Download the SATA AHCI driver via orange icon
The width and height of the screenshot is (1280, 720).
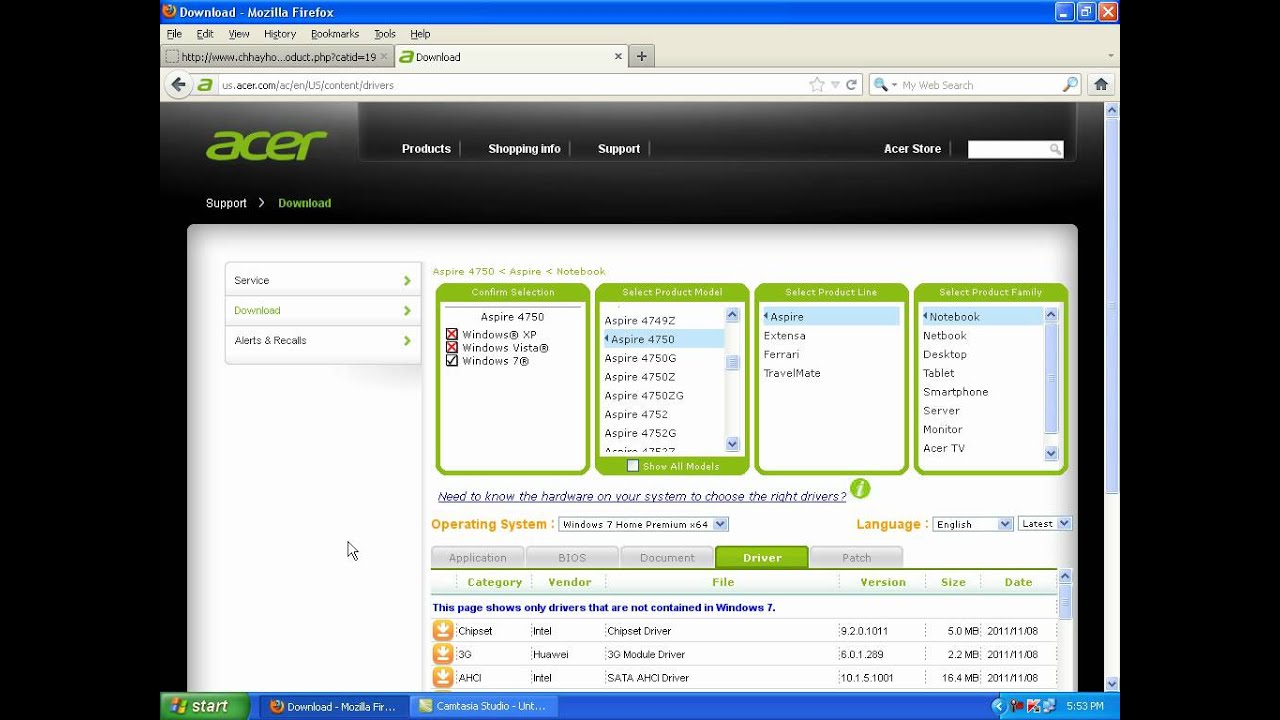coord(442,676)
